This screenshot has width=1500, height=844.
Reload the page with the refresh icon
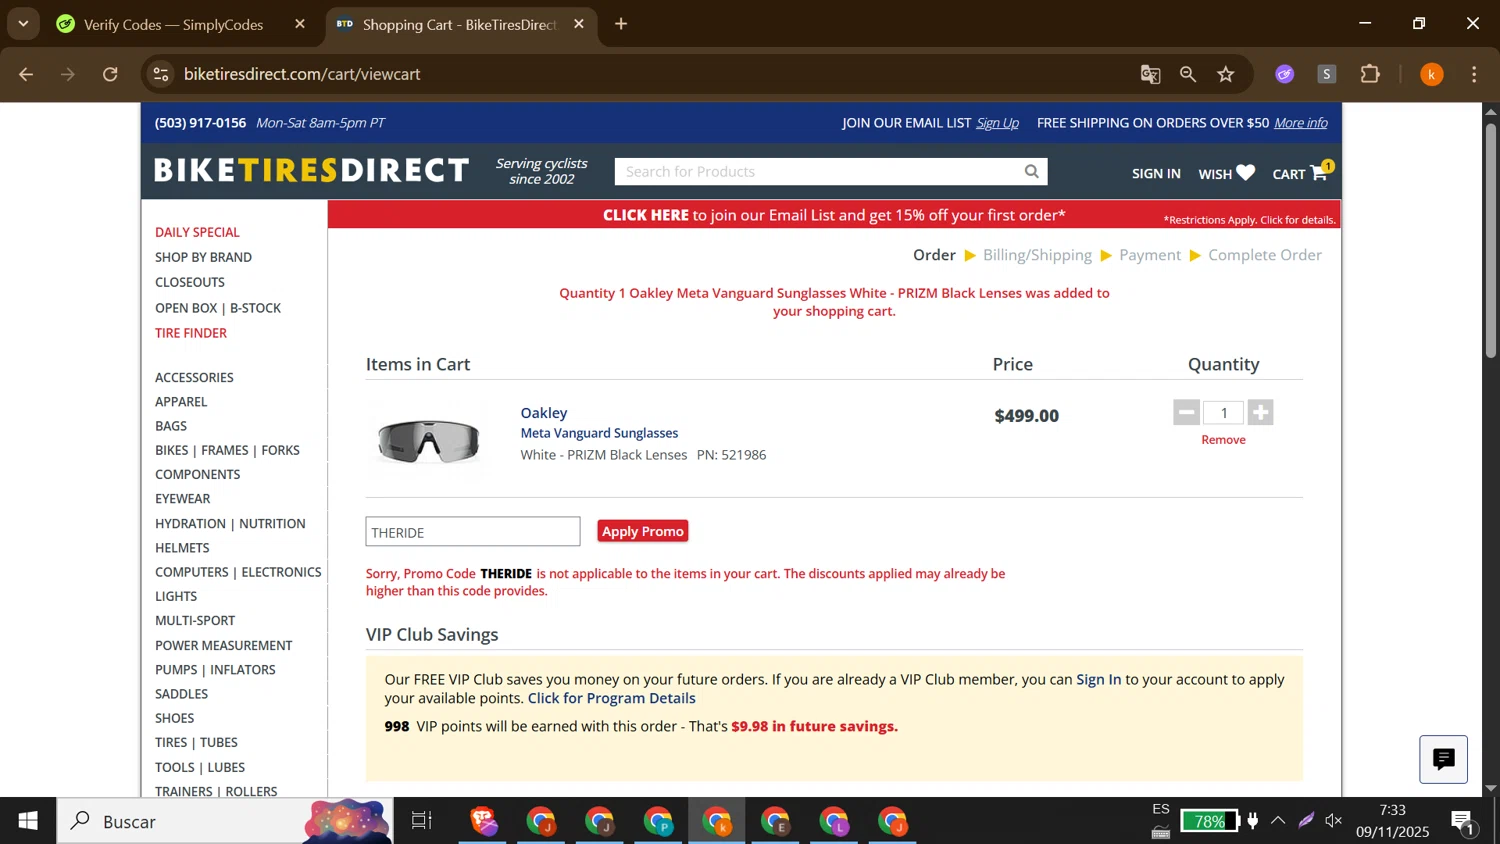(x=110, y=74)
